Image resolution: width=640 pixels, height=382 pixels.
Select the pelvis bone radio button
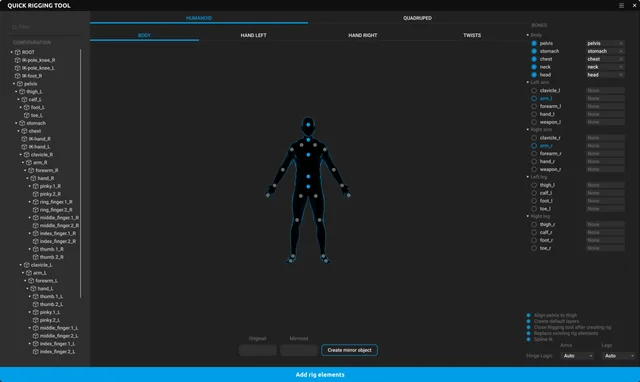(534, 43)
